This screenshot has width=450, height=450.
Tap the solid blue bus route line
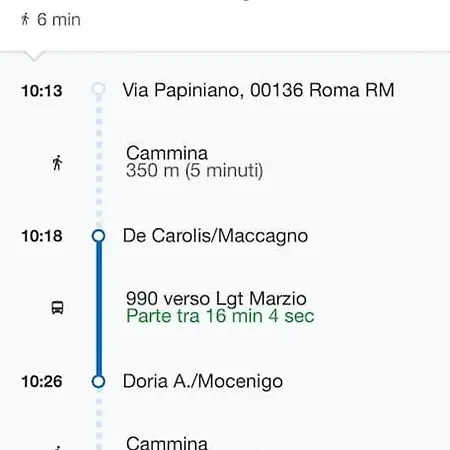(x=99, y=308)
